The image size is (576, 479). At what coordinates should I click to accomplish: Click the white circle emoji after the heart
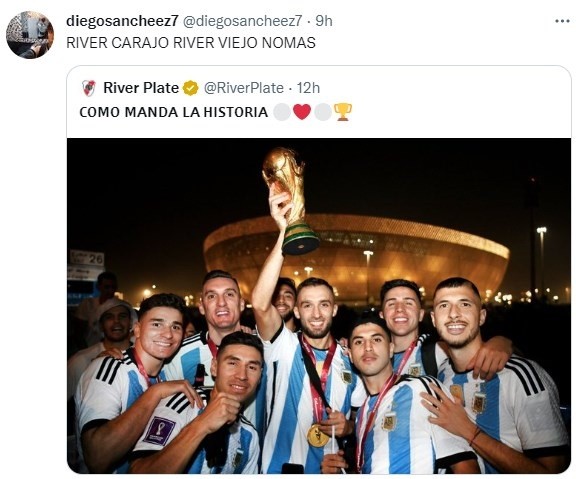[323, 112]
